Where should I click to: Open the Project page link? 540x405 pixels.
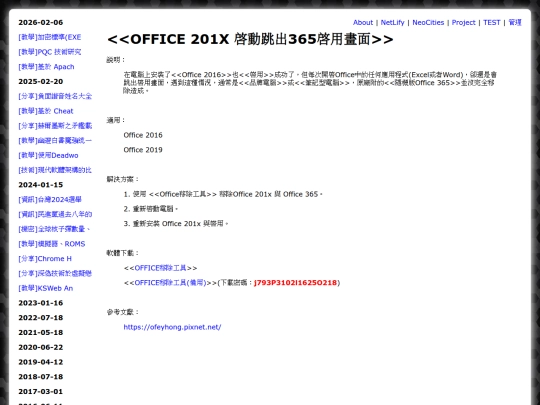click(x=464, y=22)
